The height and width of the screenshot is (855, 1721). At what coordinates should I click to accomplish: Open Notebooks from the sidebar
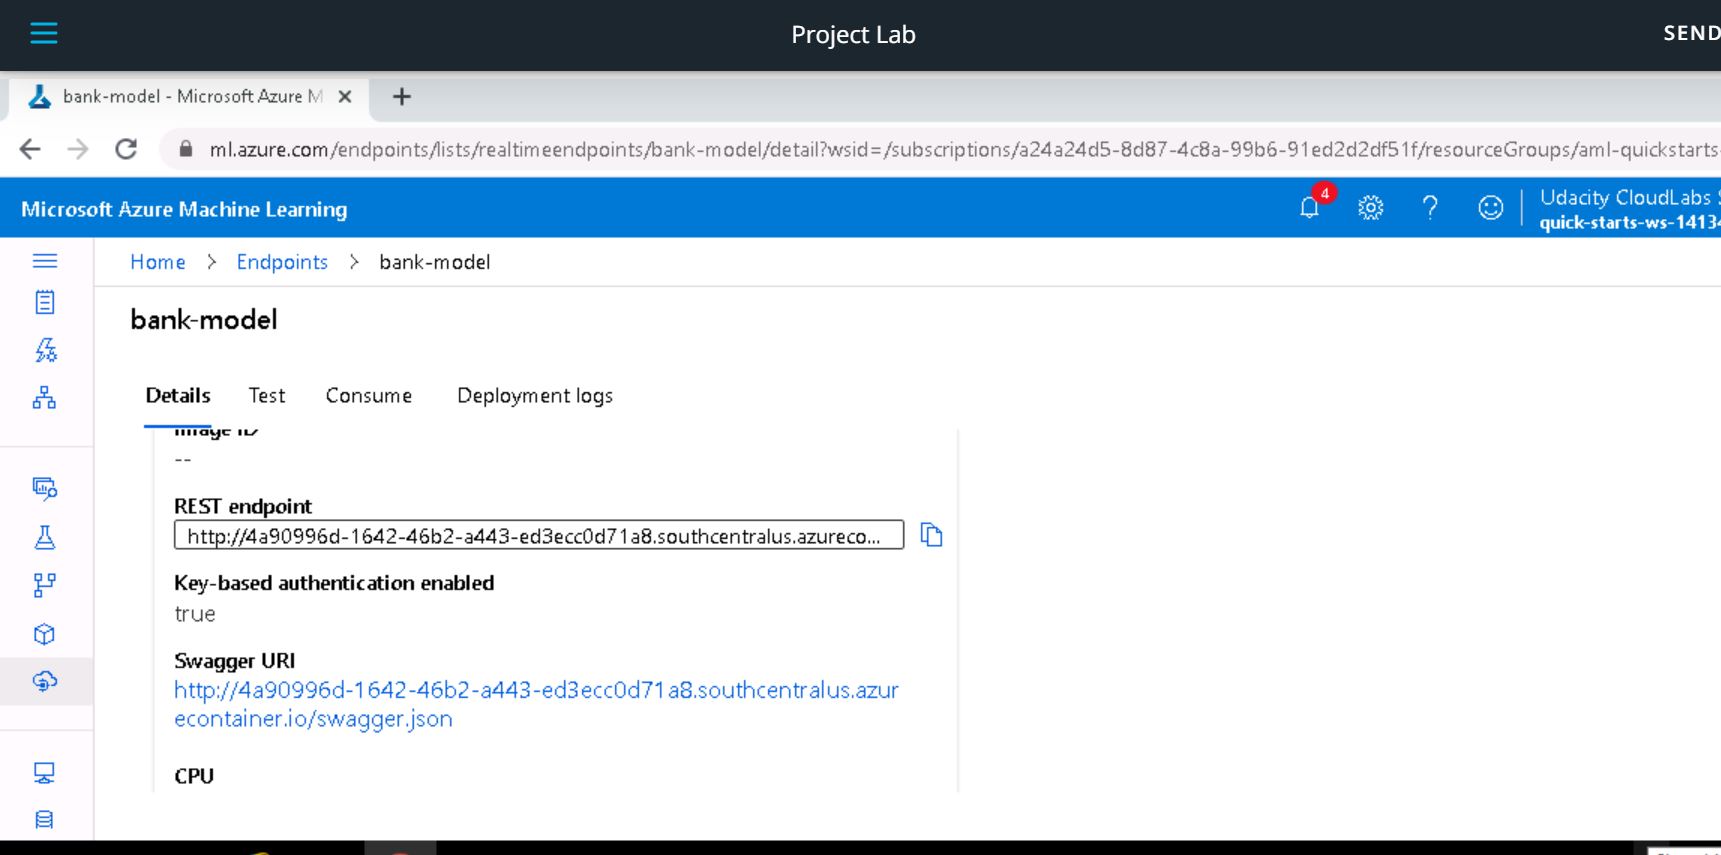point(45,302)
